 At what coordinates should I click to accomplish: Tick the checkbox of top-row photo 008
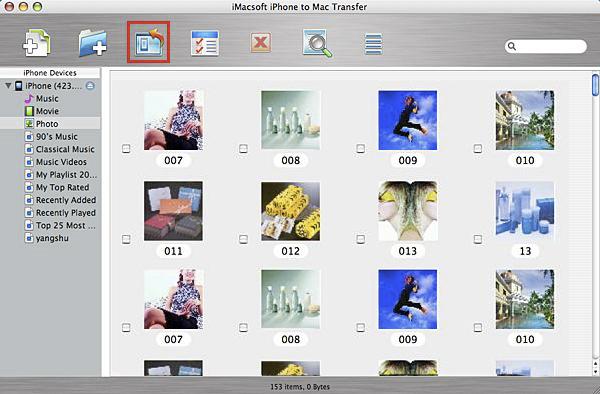point(243,148)
